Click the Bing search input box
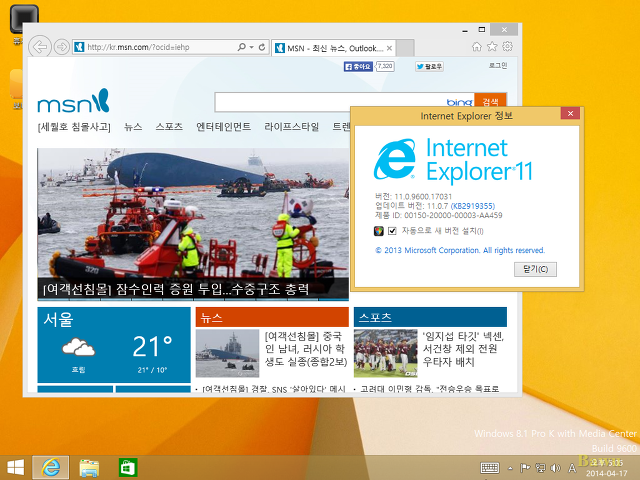This screenshot has width=640, height=480. click(x=330, y=102)
